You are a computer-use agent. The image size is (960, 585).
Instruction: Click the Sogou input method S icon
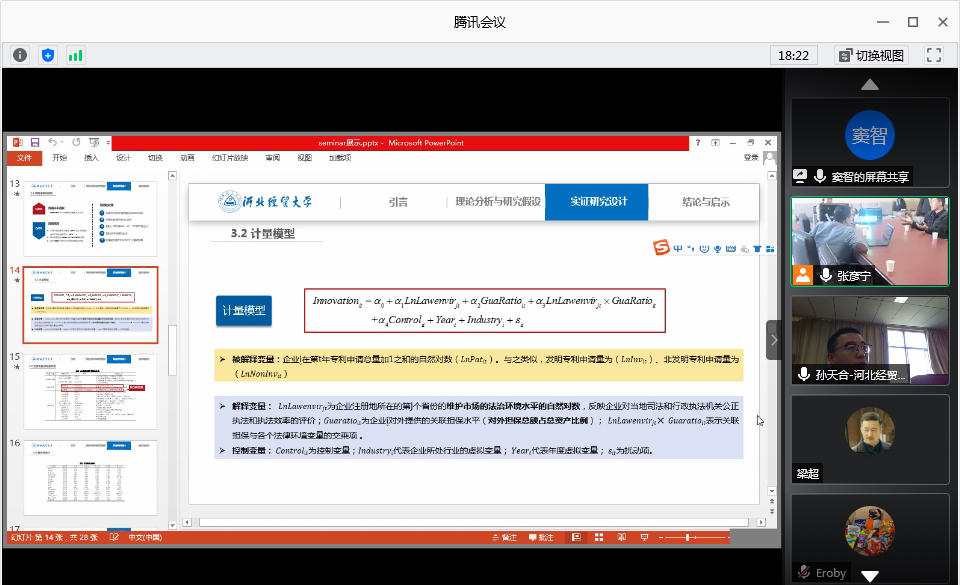[660, 247]
